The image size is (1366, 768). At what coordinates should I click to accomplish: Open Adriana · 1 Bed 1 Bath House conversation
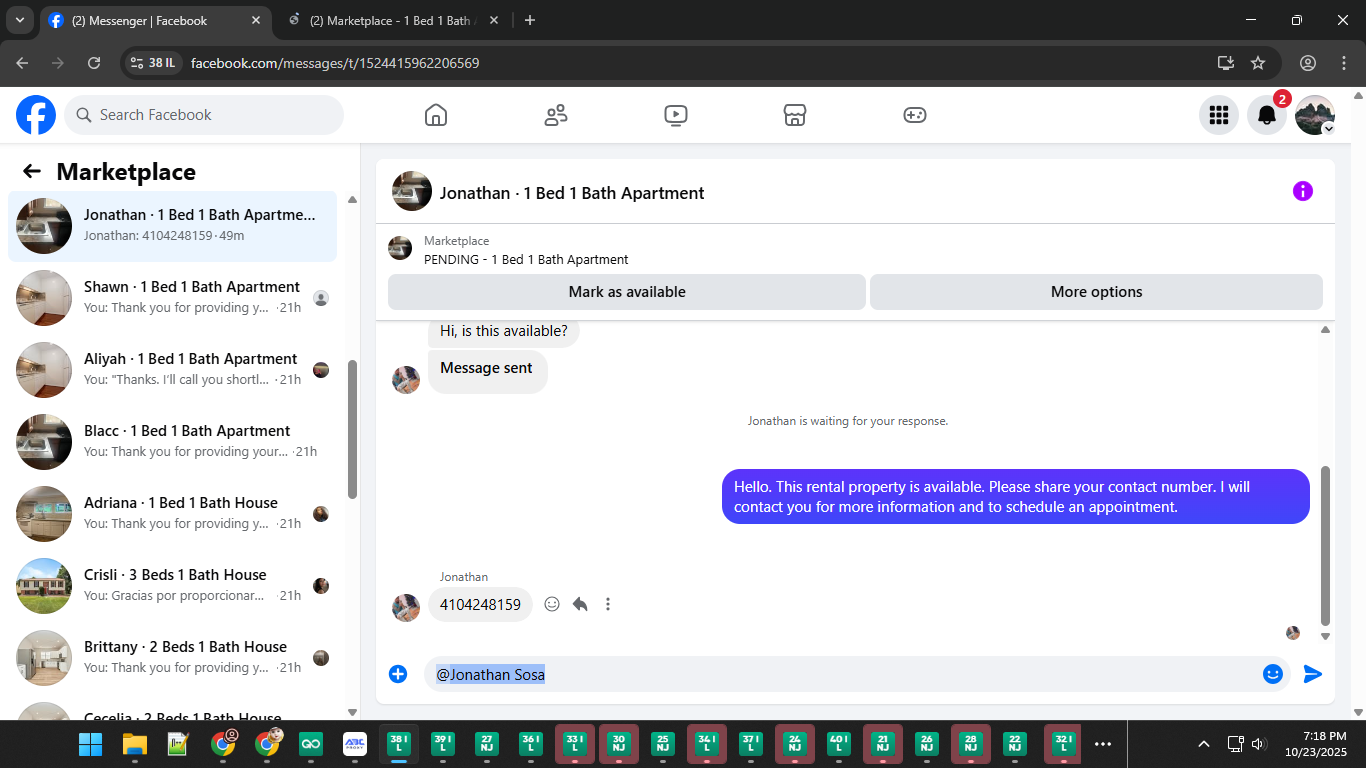172,514
